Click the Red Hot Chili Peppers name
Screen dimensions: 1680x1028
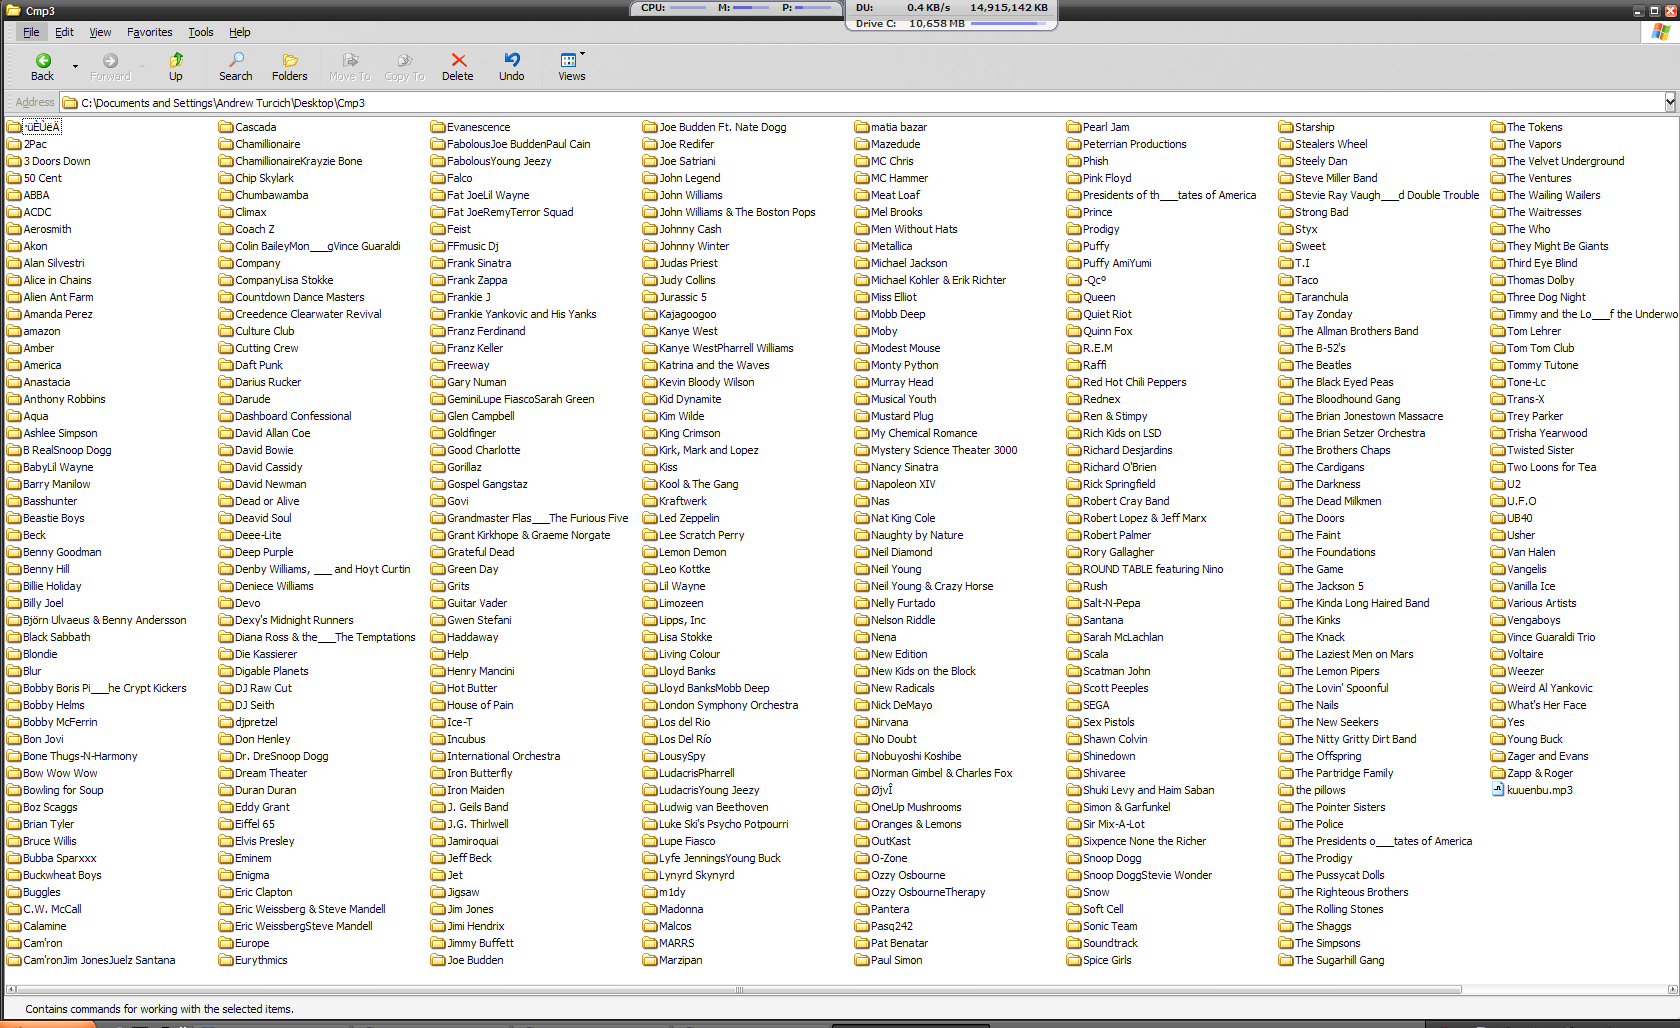click(1135, 382)
